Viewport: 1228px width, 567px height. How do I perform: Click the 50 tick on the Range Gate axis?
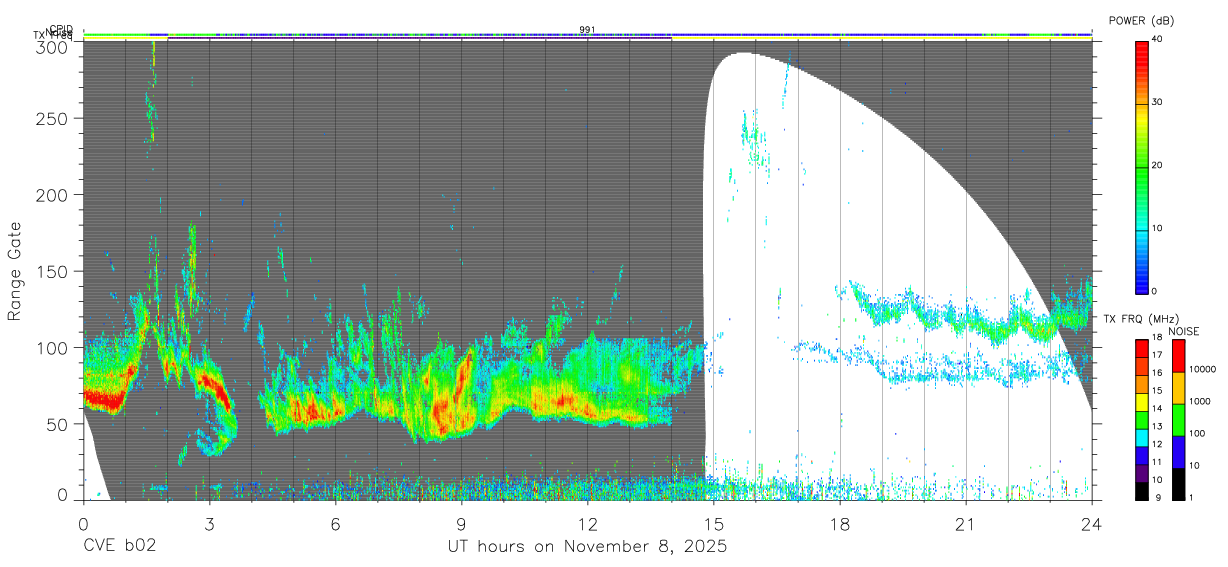coord(58,424)
